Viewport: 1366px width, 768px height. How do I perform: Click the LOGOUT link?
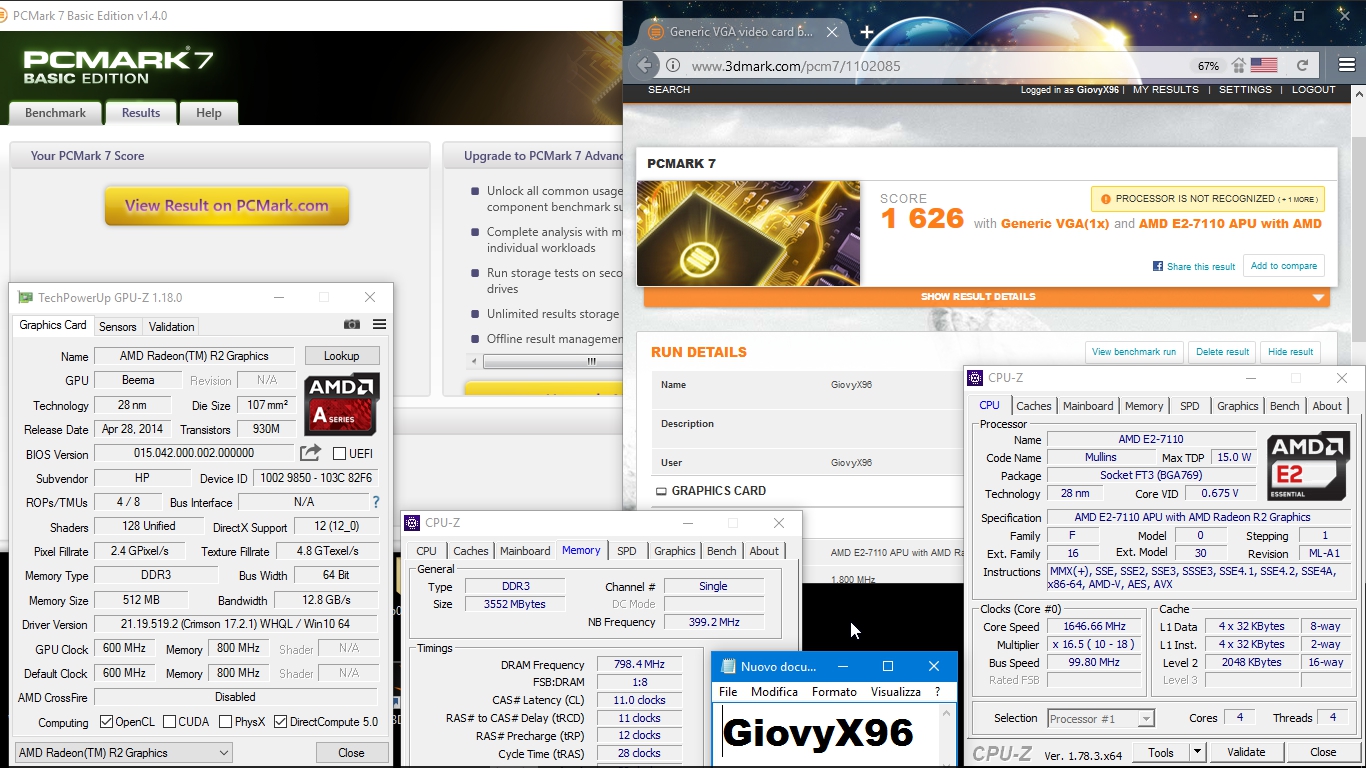click(1313, 90)
